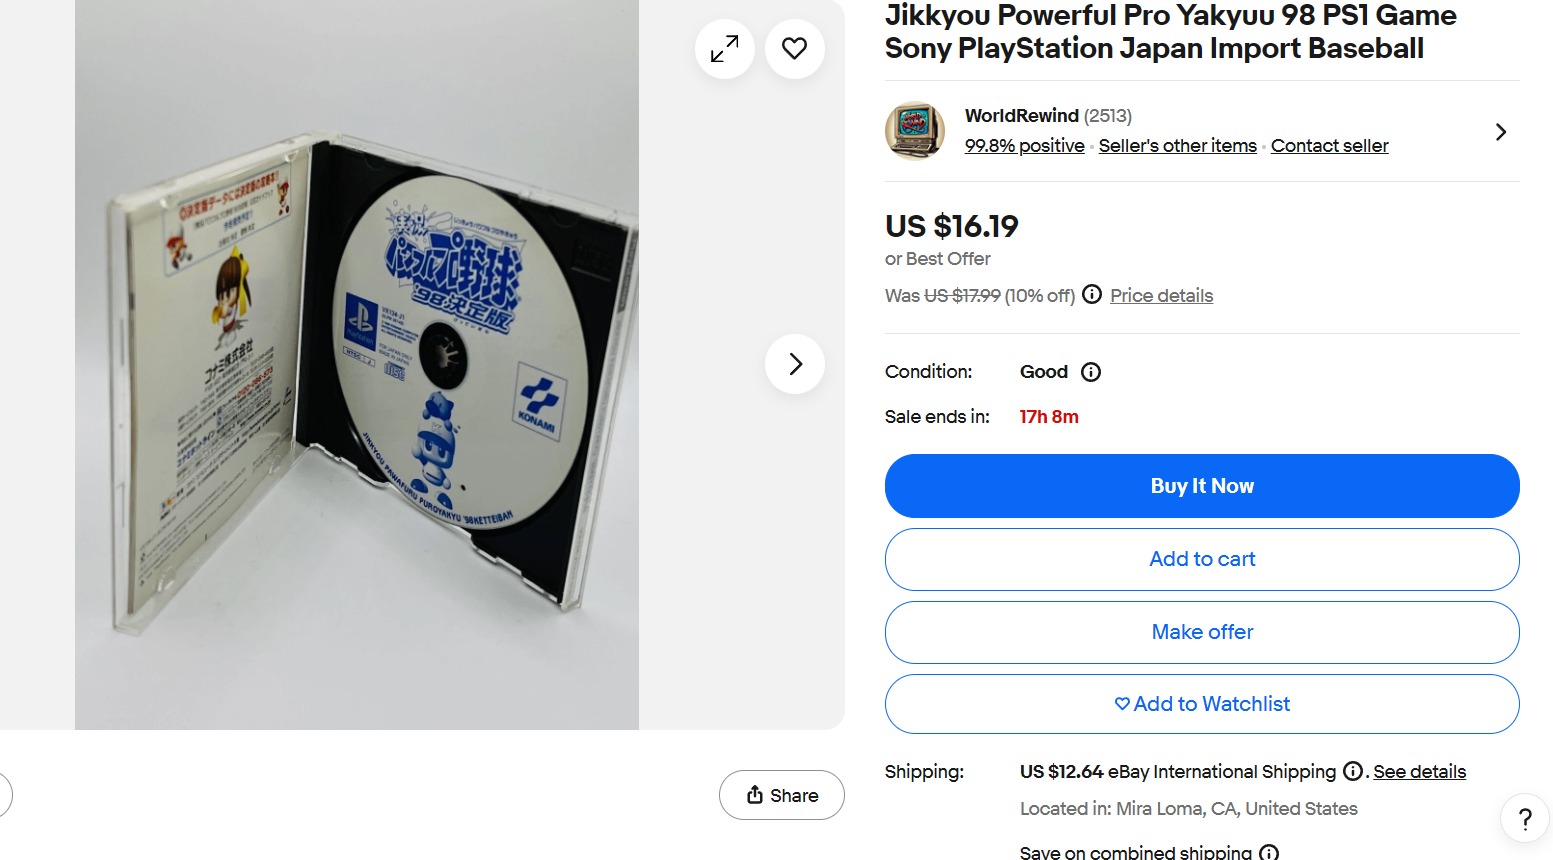The image size is (1553, 860).
Task: Open the 99.8% positive feedback link
Action: coord(1024,146)
